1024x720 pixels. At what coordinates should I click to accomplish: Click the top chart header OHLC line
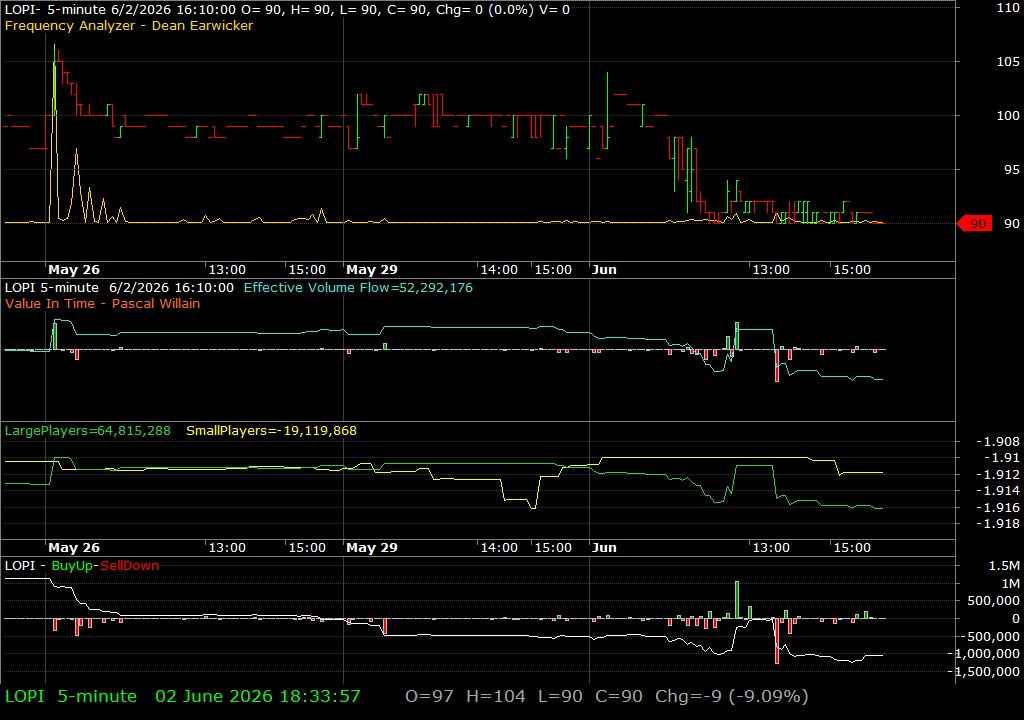[287, 10]
